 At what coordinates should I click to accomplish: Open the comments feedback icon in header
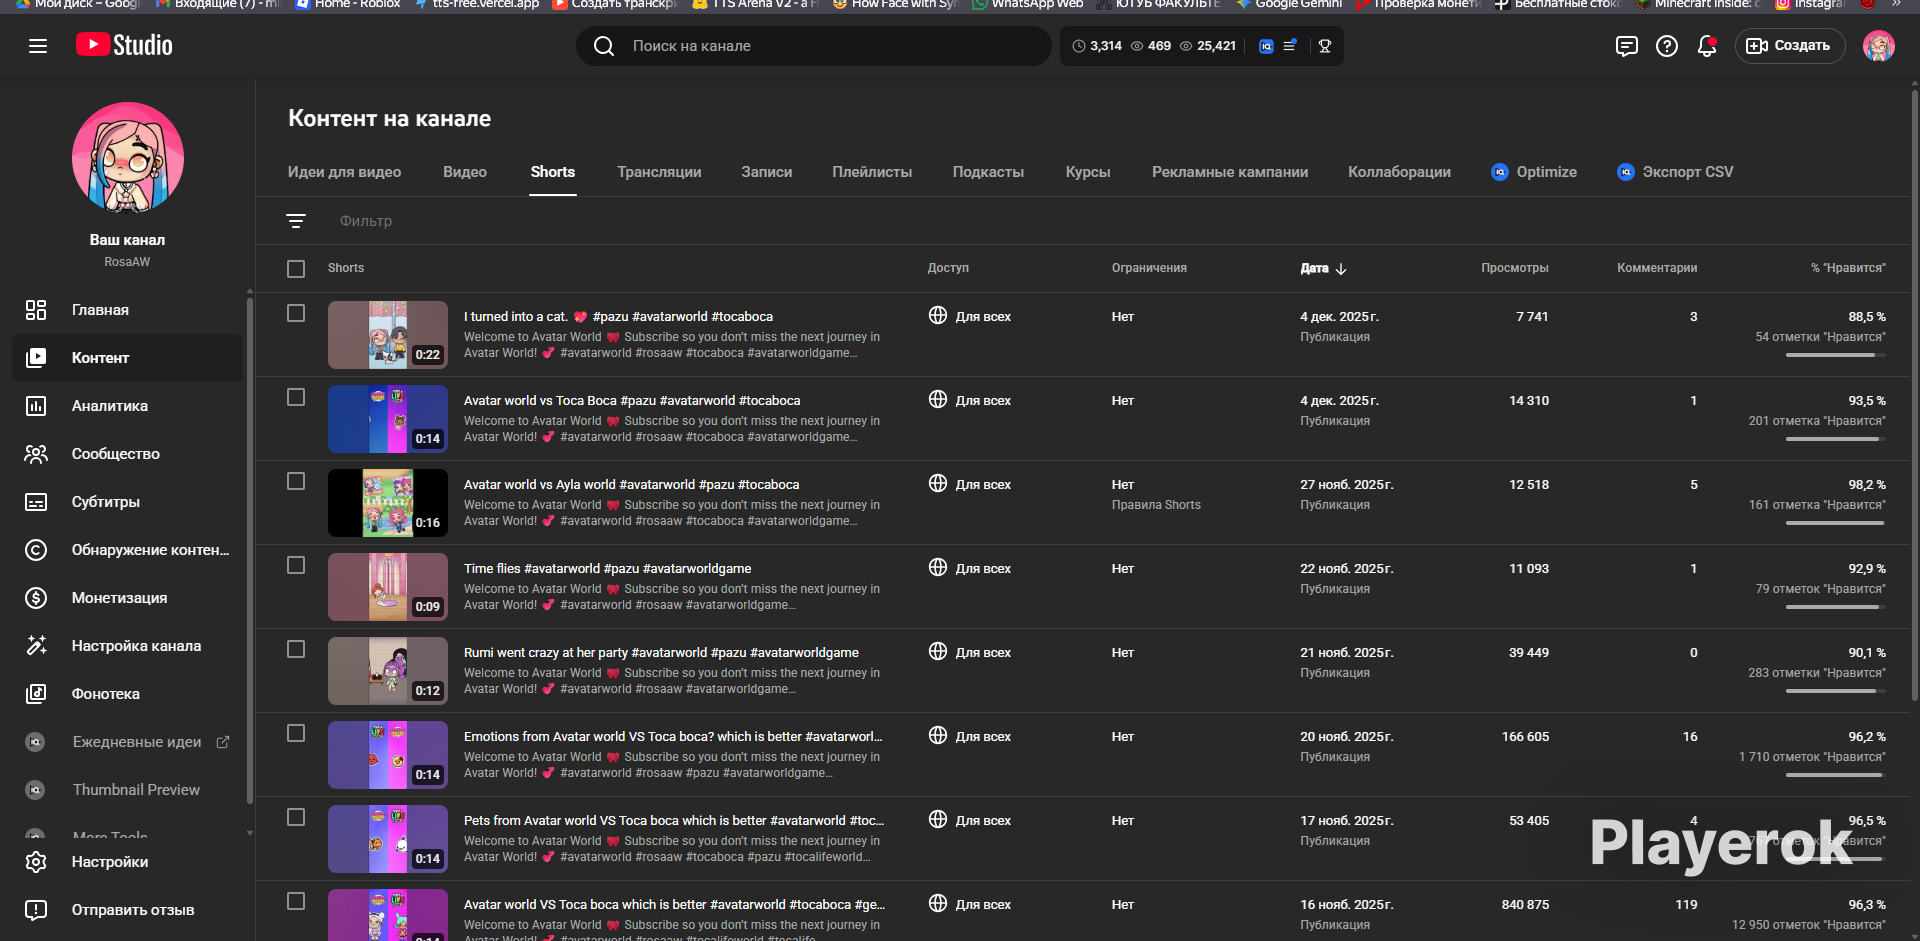tap(1627, 46)
